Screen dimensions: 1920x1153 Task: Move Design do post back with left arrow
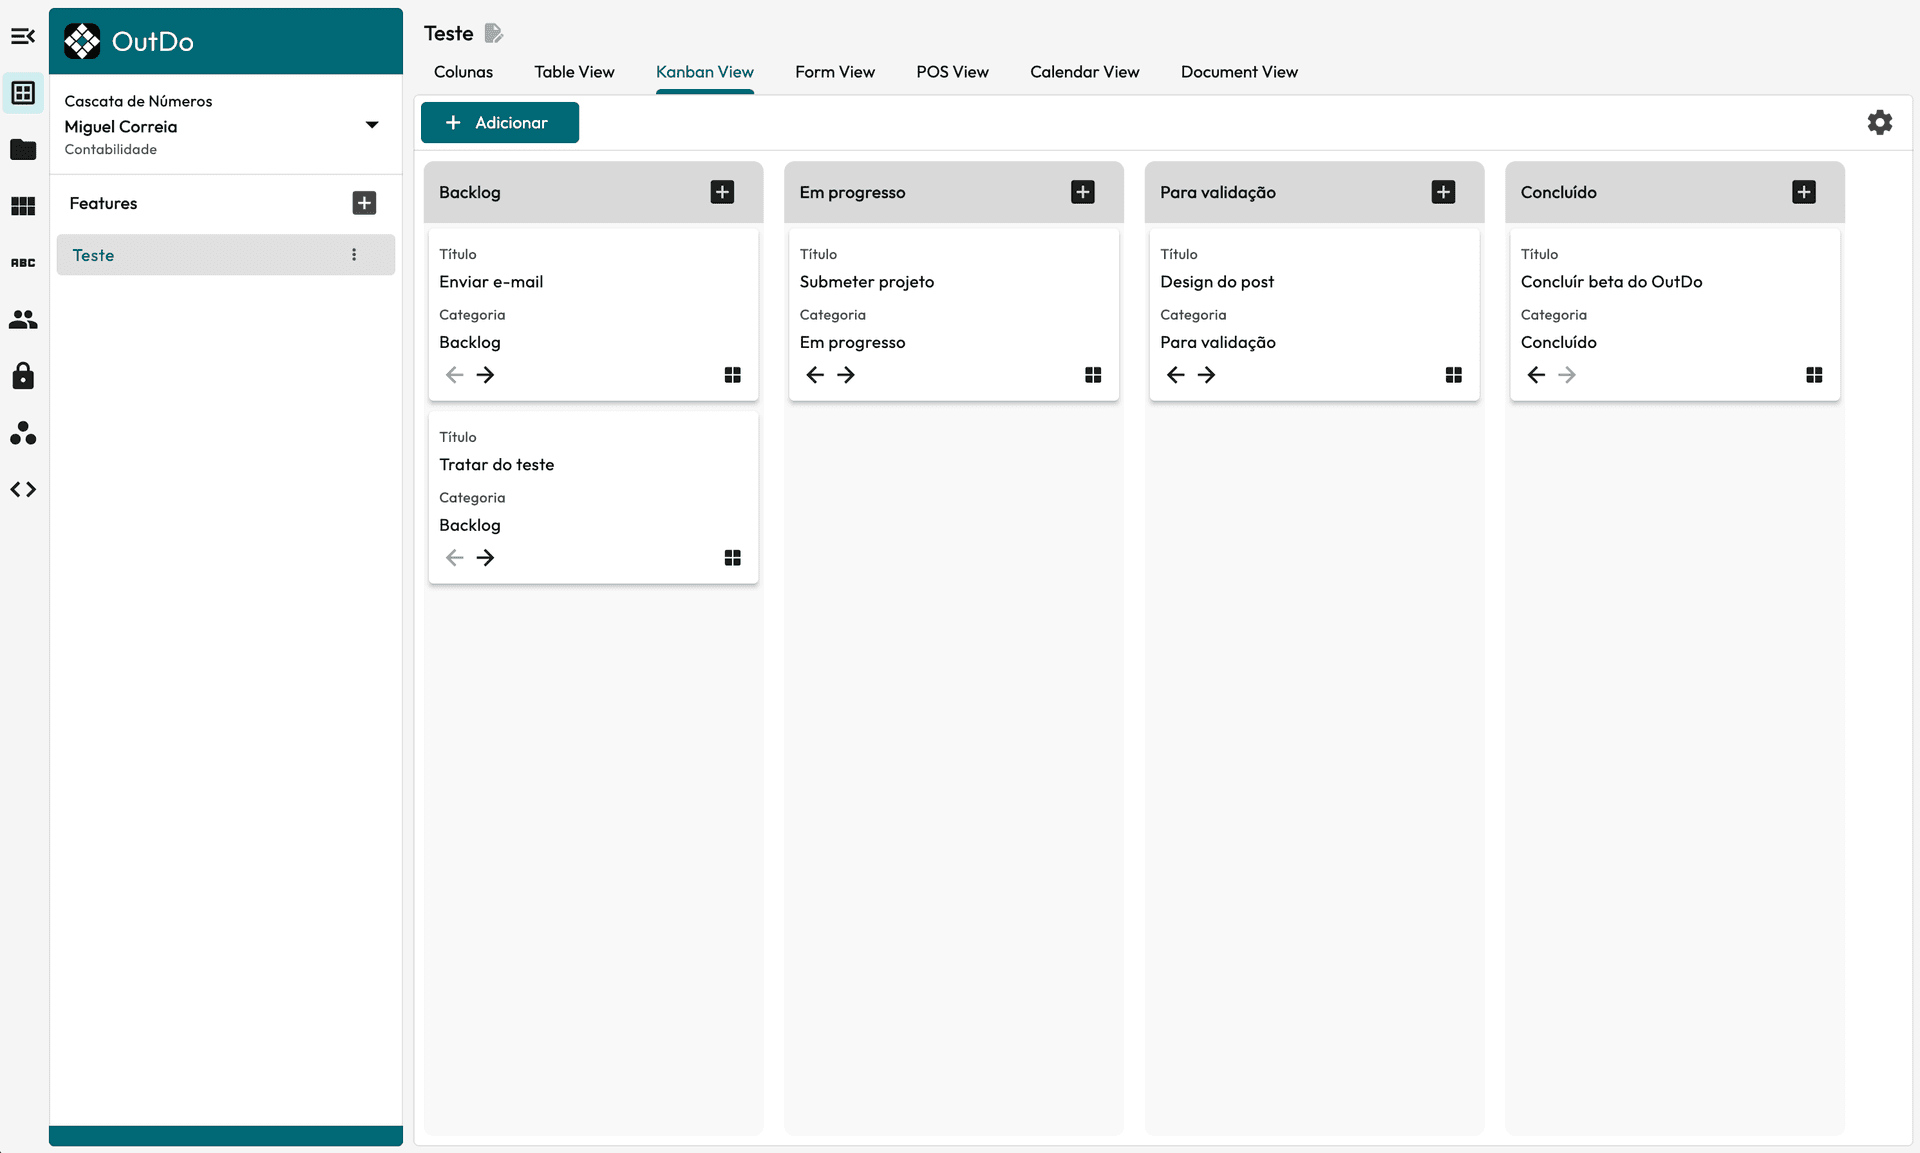click(1174, 374)
